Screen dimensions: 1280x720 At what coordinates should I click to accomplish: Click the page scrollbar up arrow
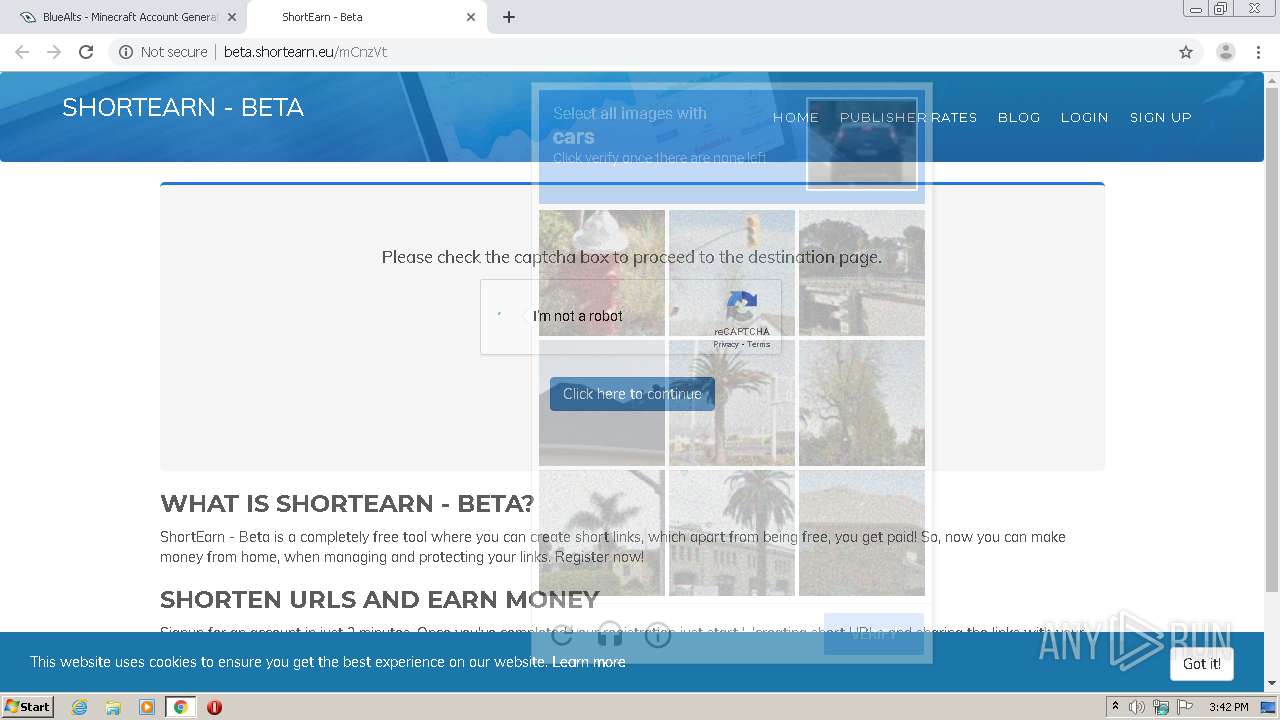1272,80
